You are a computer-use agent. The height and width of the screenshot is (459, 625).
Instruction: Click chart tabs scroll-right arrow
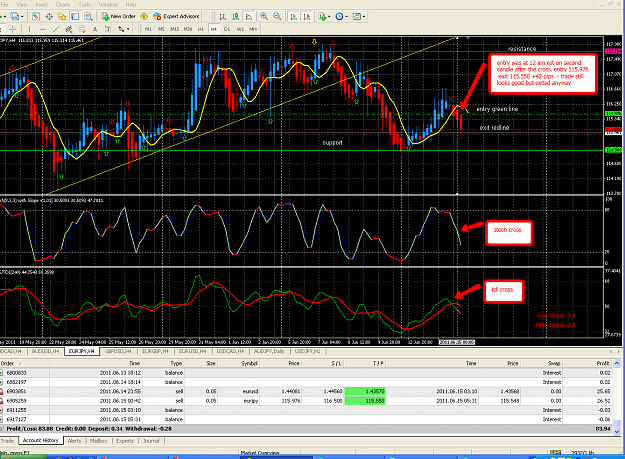[619, 351]
